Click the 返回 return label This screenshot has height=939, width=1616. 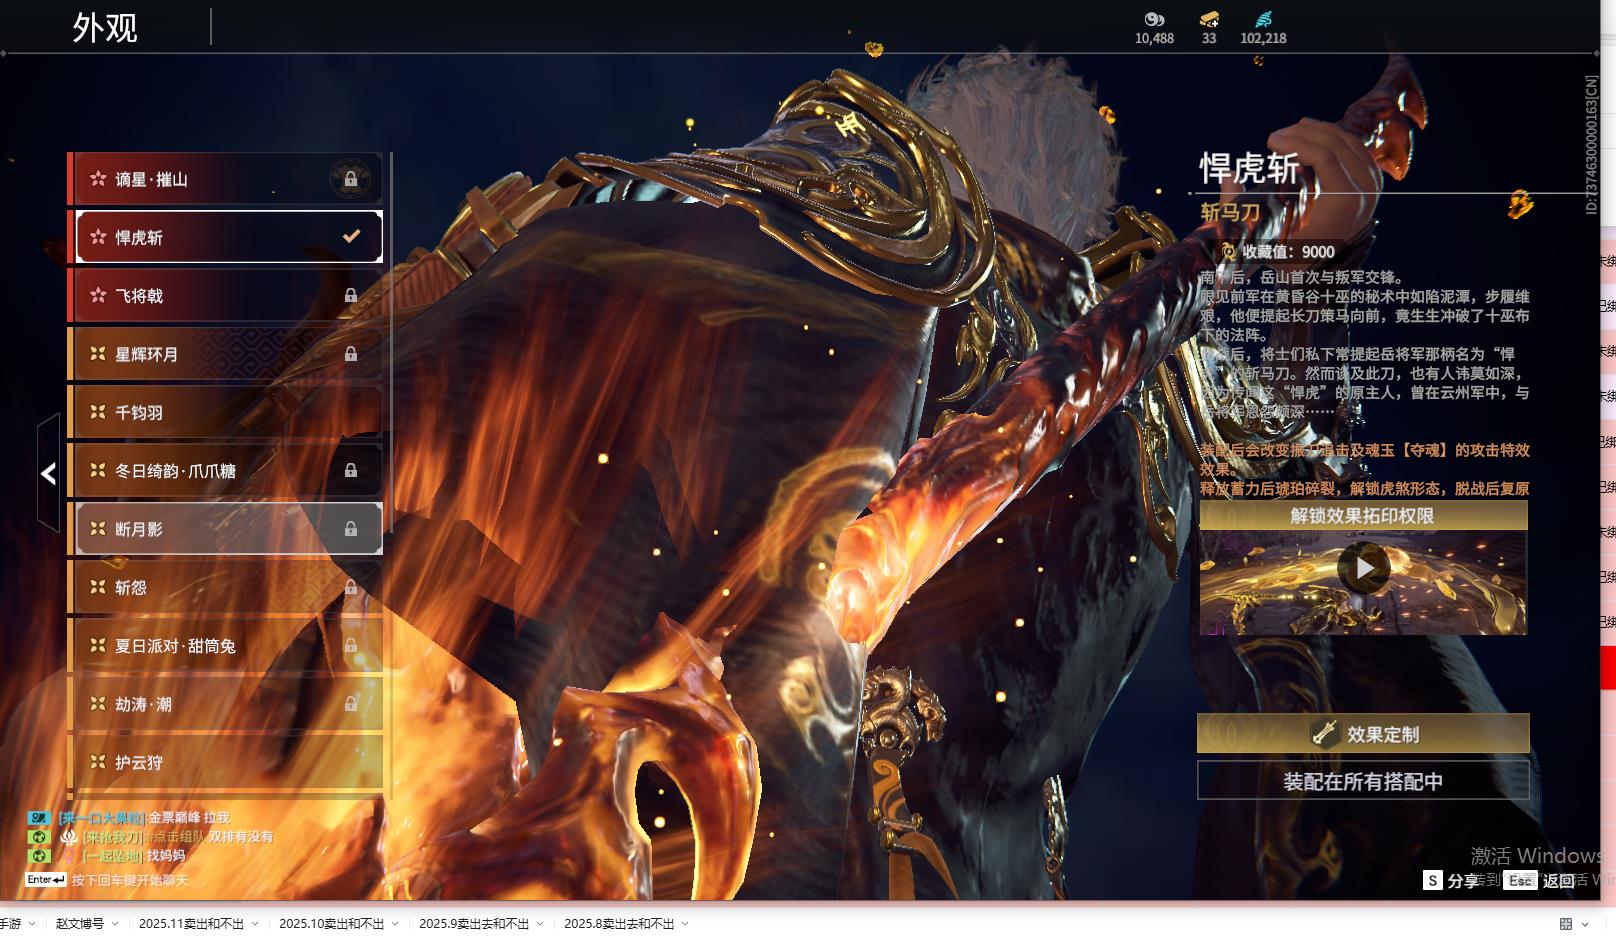[1558, 880]
